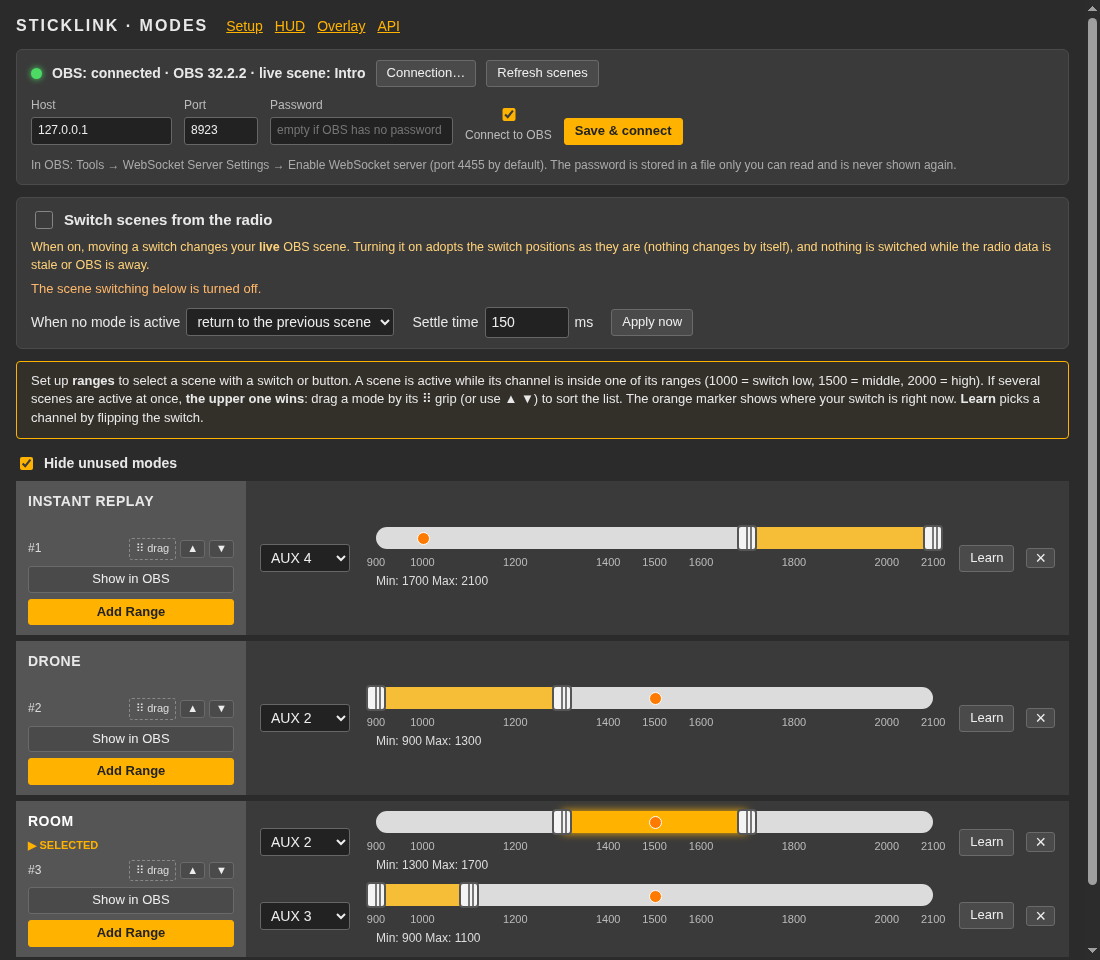Viewport: 1100px width, 960px height.
Task: Untick Hide unused modes
Action: tap(27, 463)
